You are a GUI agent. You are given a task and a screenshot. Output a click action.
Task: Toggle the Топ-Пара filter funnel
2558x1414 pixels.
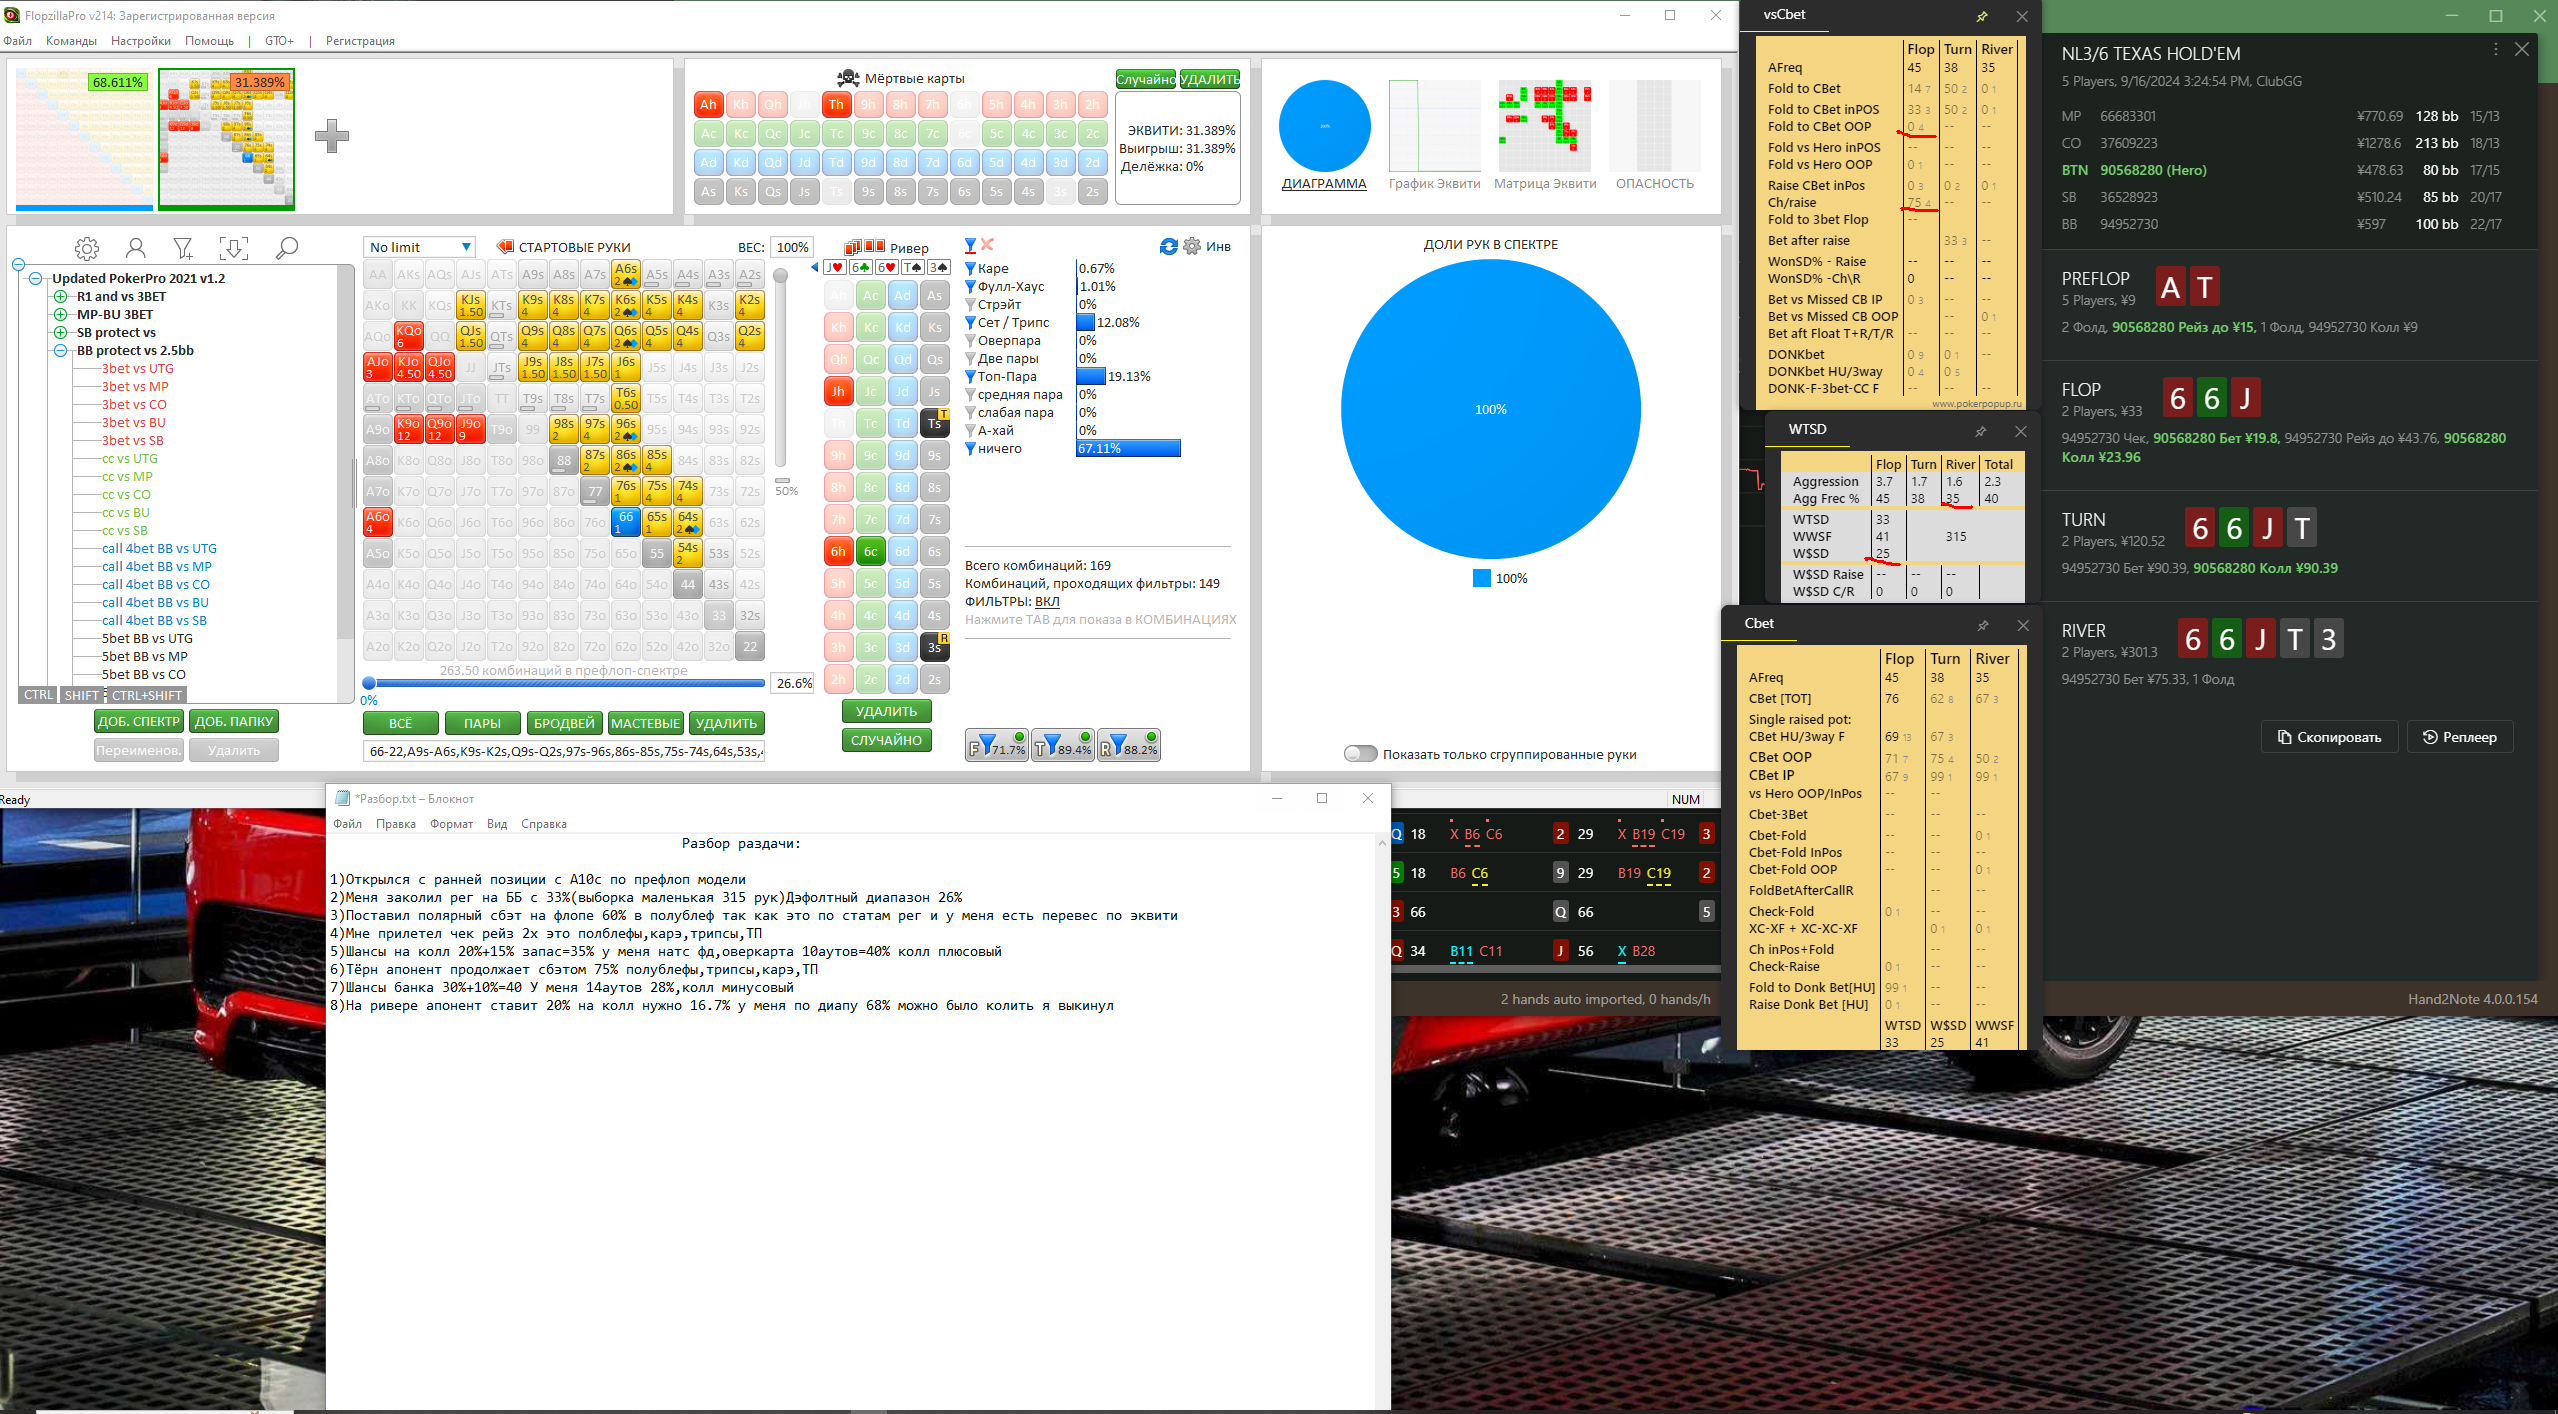click(x=970, y=376)
